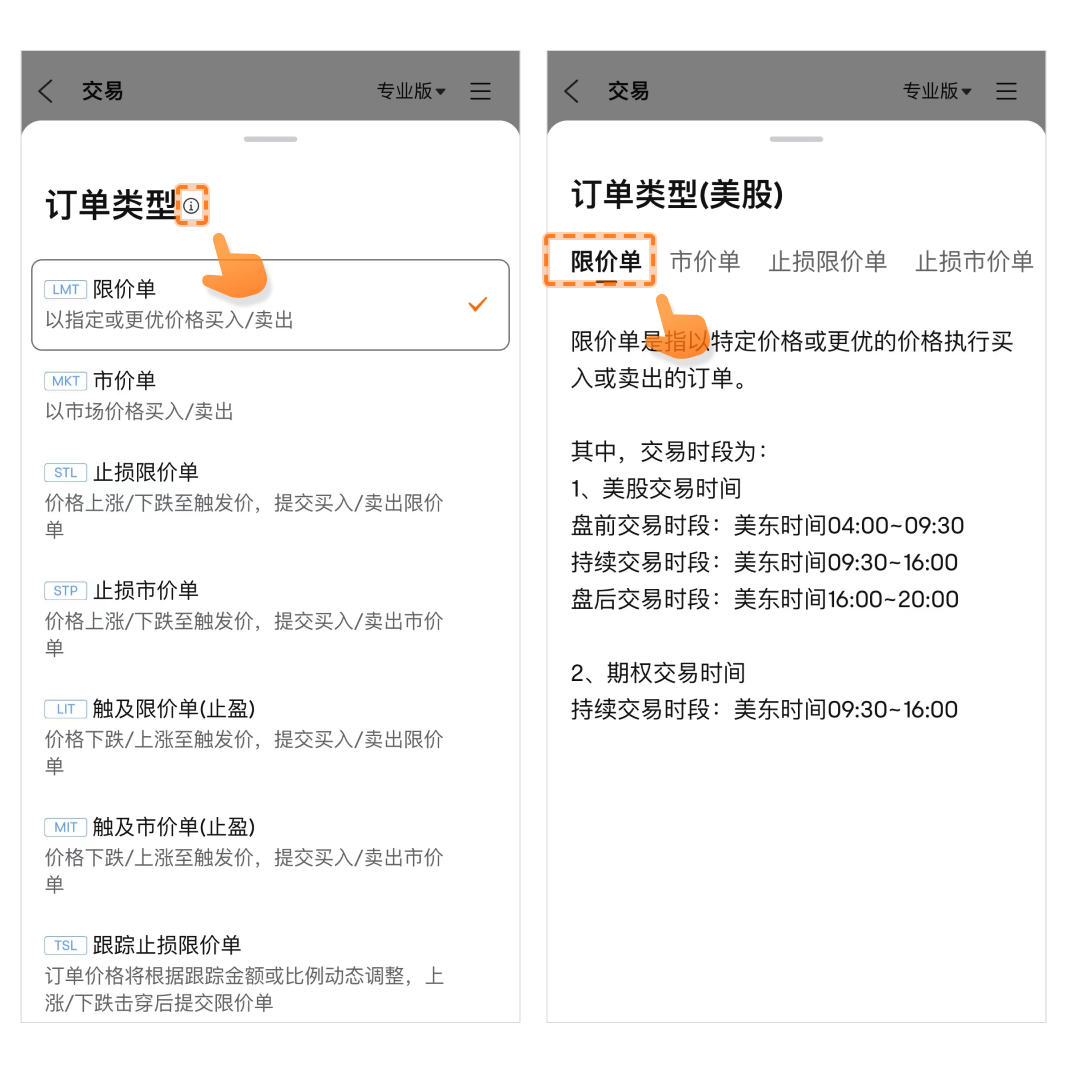Open hamburger menu on left screen

coord(480,91)
